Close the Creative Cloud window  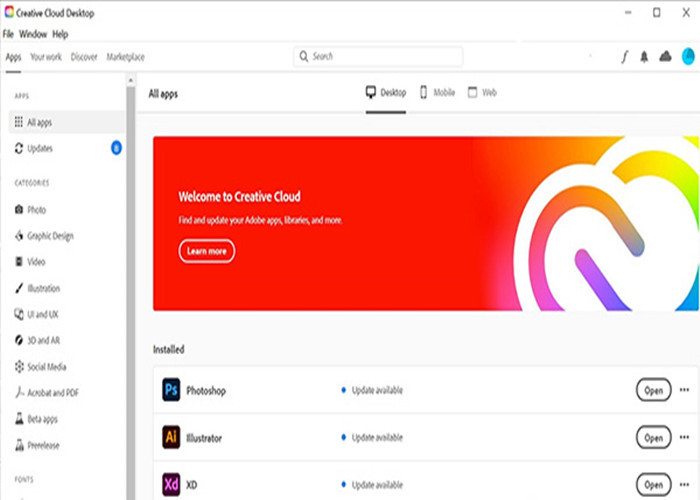tap(686, 12)
